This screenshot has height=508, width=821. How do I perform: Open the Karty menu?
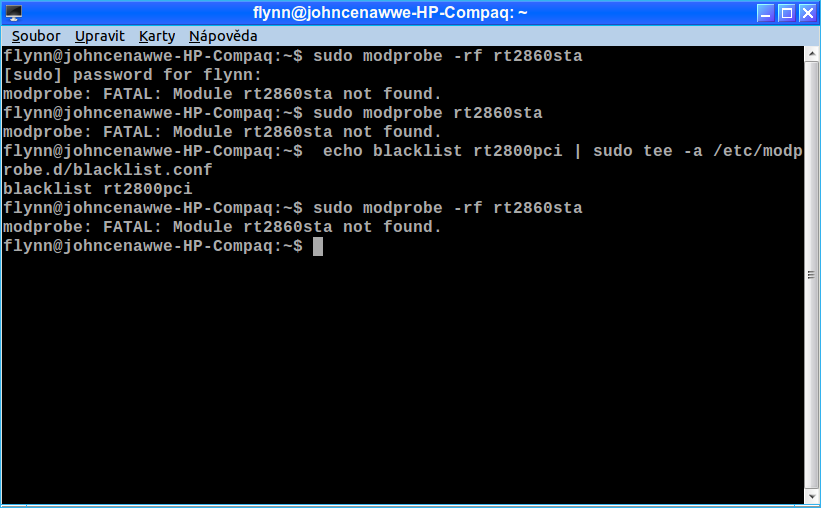157,36
